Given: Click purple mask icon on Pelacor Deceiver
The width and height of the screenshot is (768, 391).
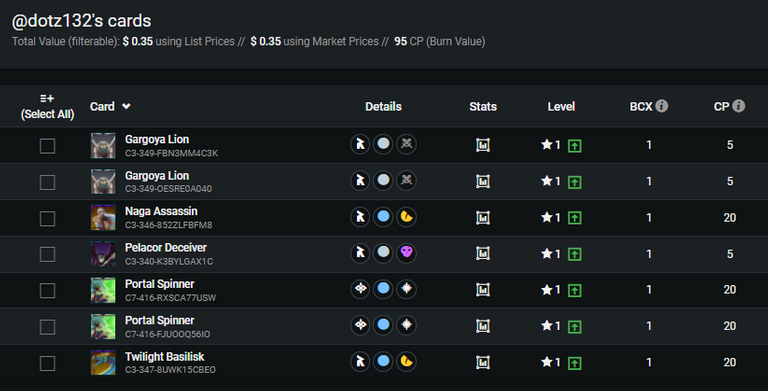Looking at the screenshot, I should [x=407, y=253].
